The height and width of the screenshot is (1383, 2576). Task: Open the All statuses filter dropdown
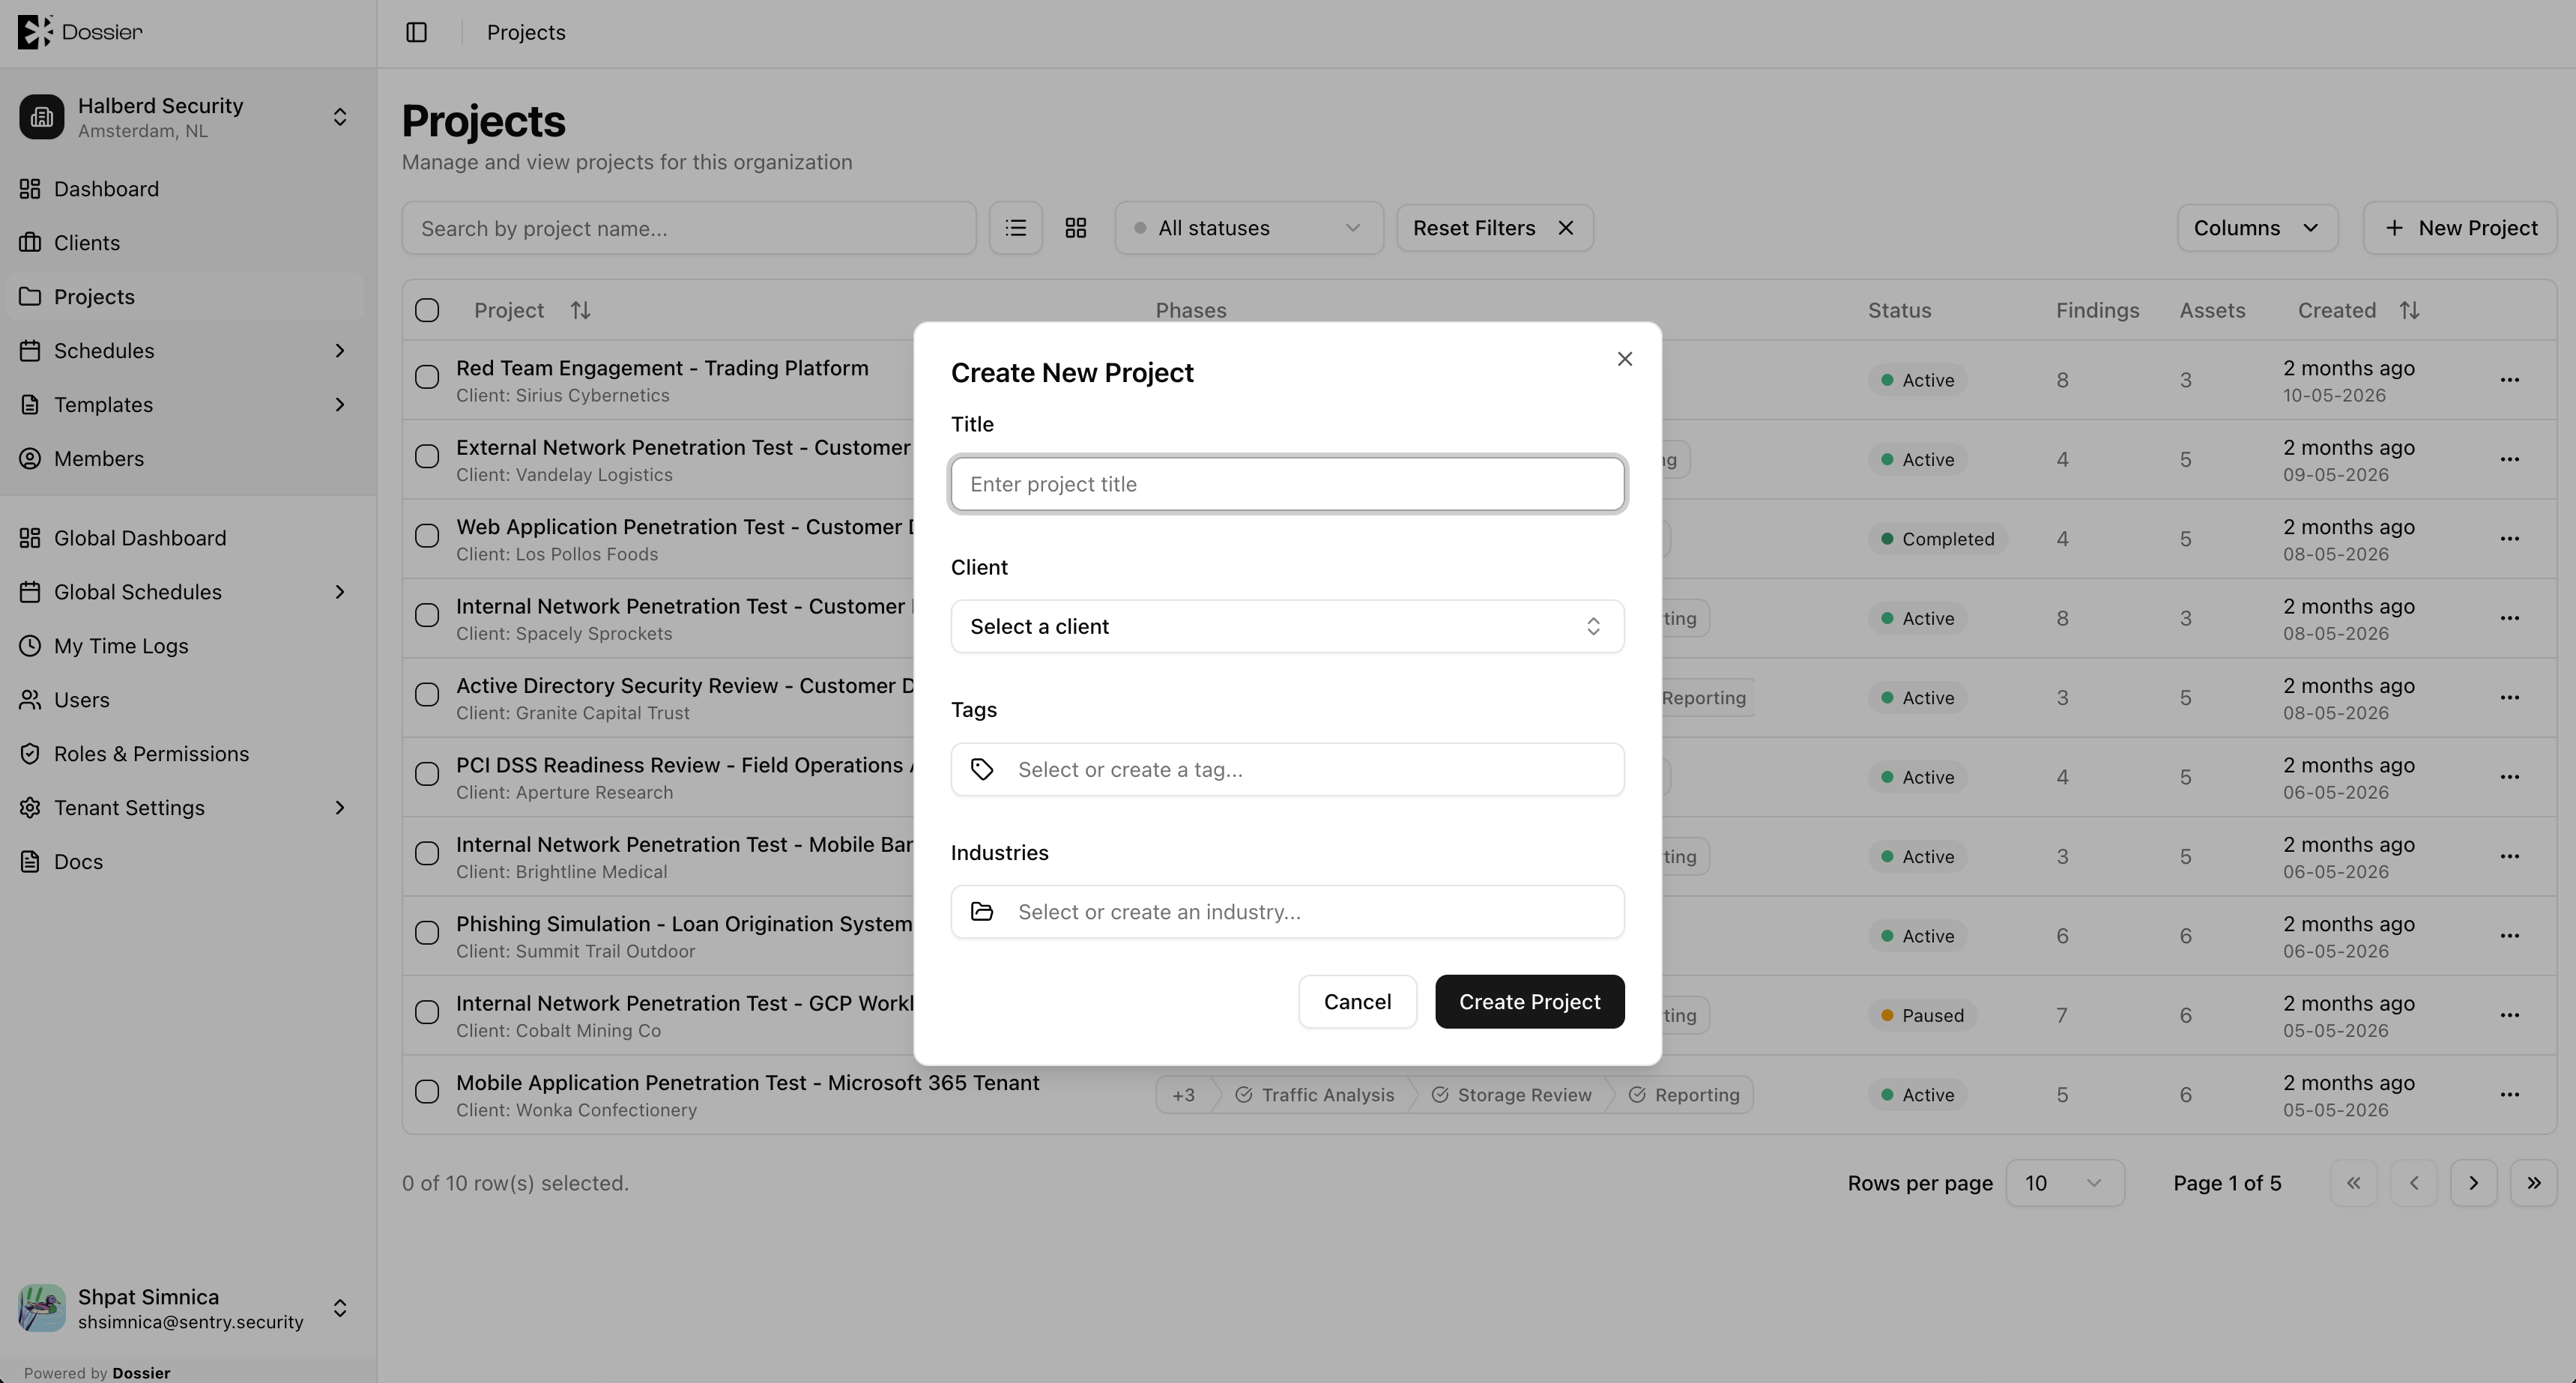pyautogui.click(x=1249, y=228)
